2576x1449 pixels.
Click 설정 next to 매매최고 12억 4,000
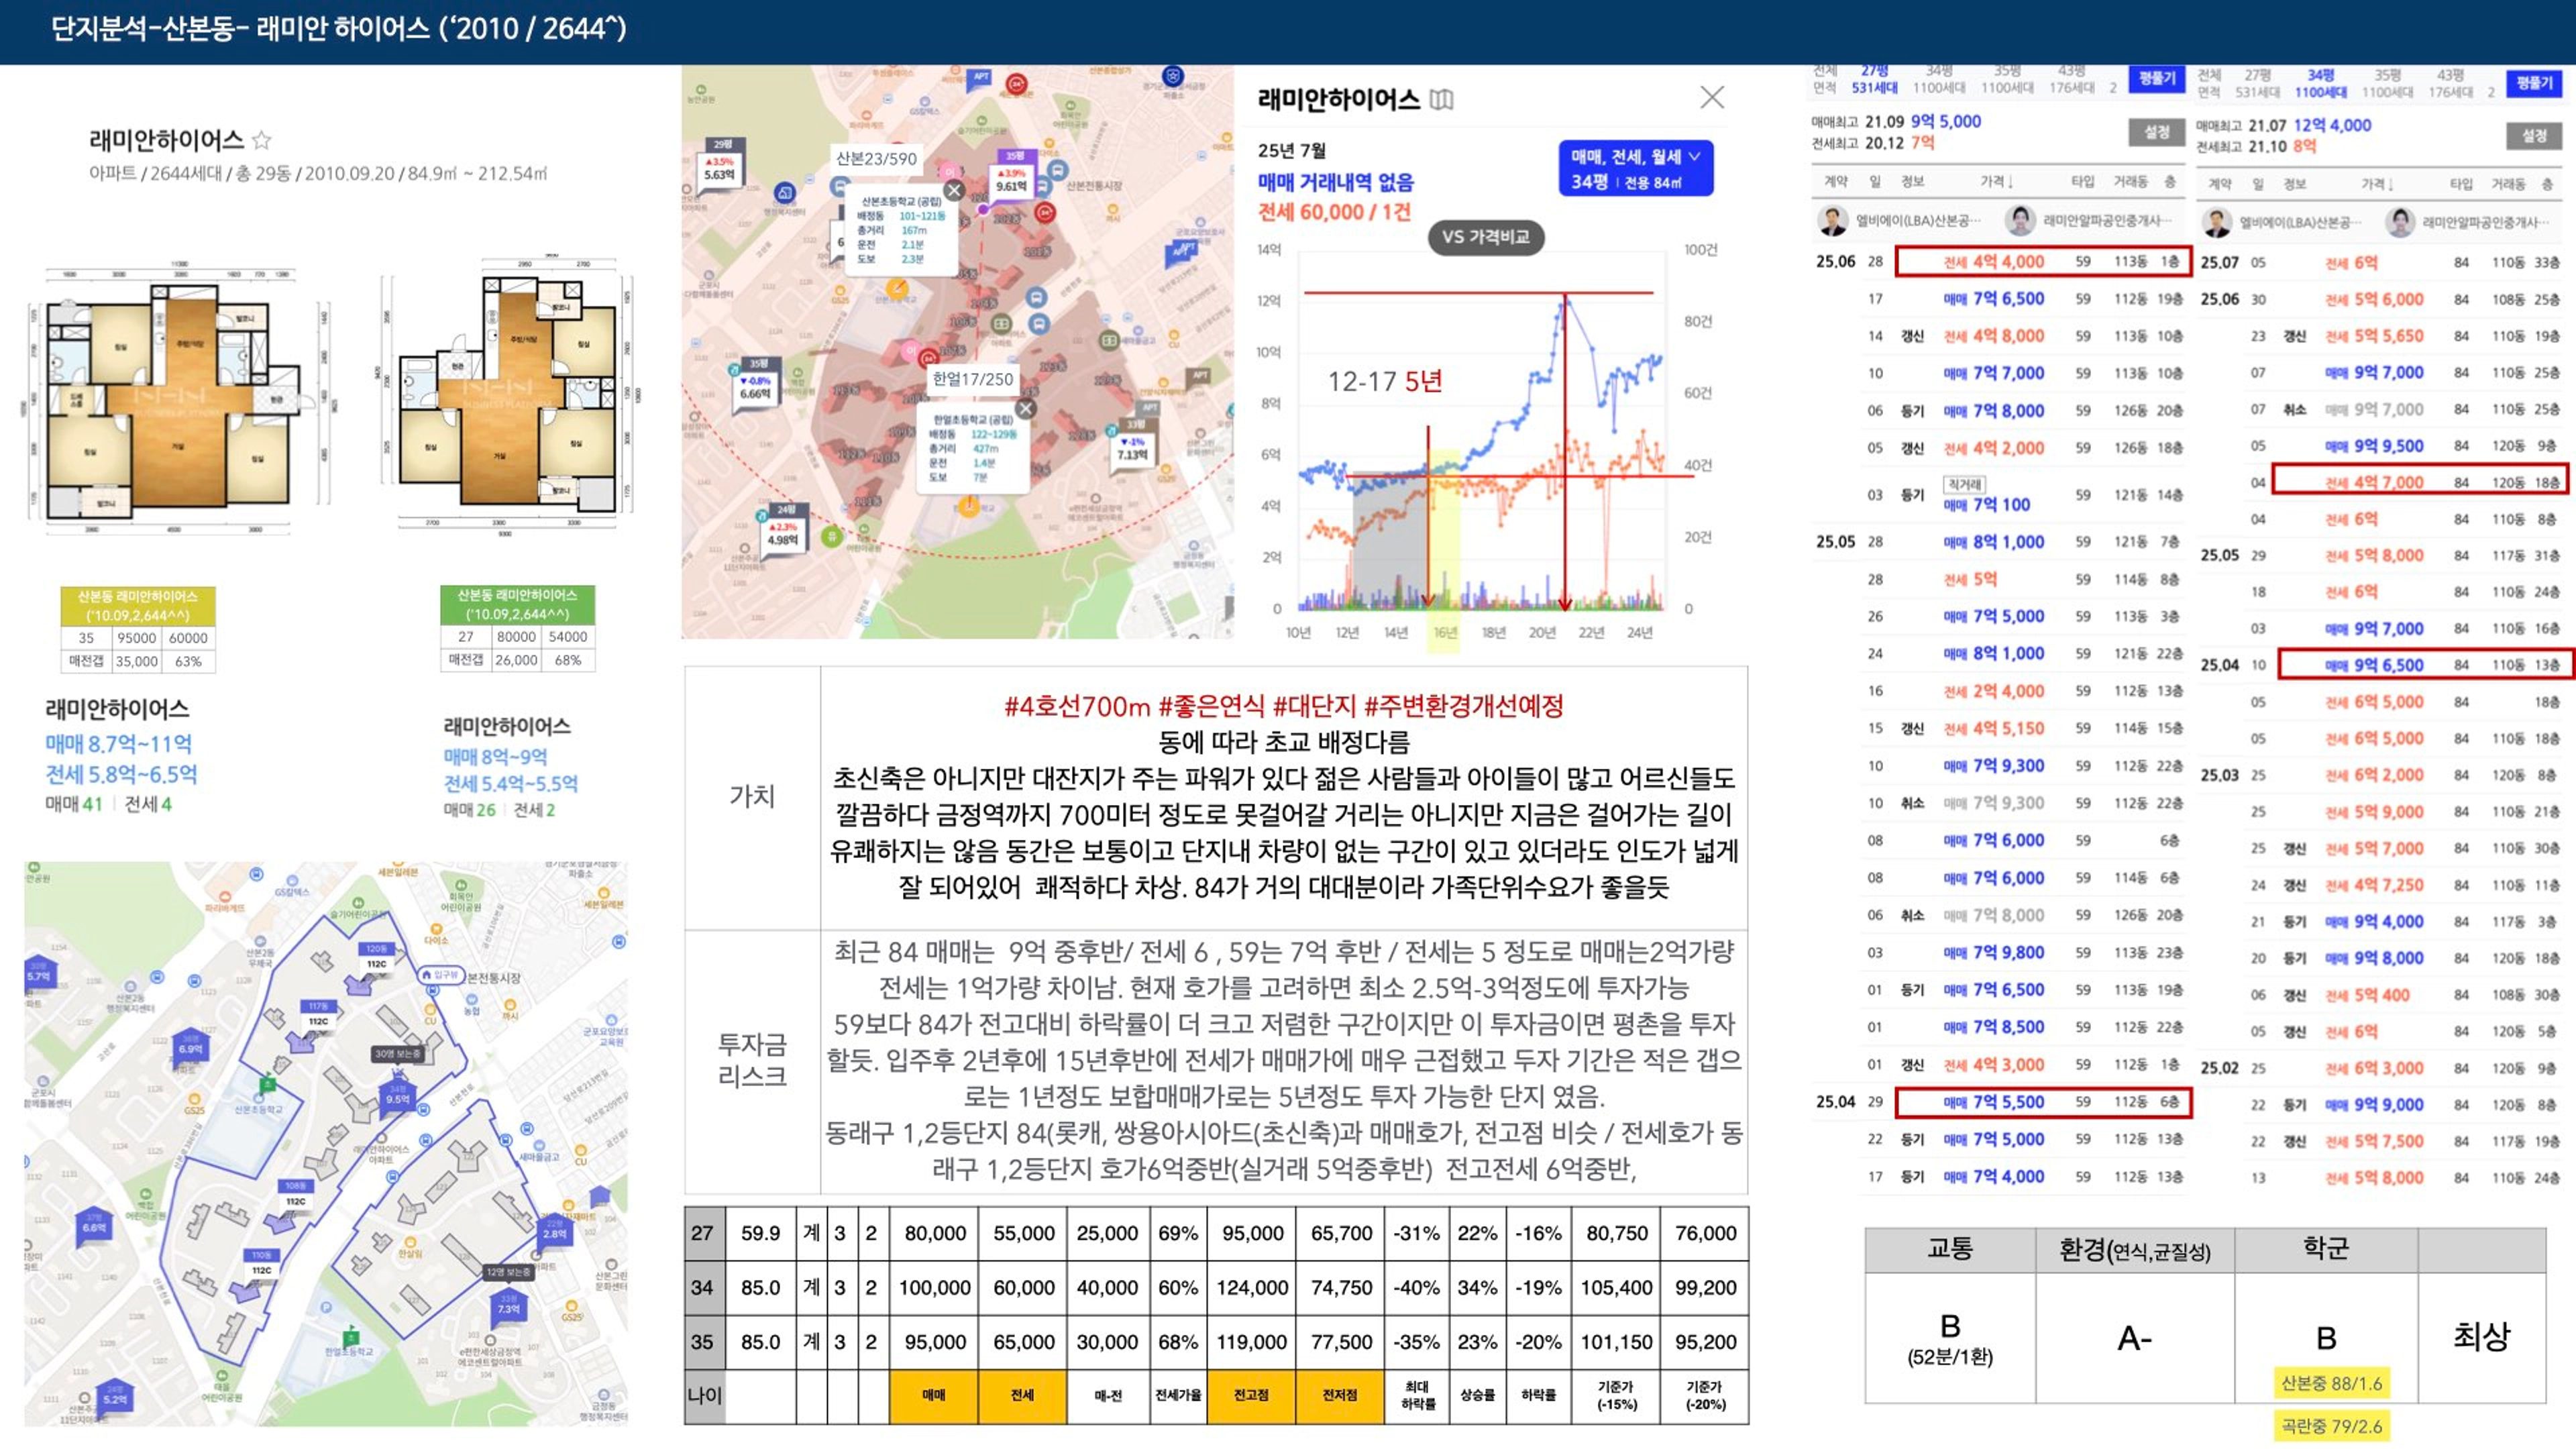pyautogui.click(x=2534, y=135)
